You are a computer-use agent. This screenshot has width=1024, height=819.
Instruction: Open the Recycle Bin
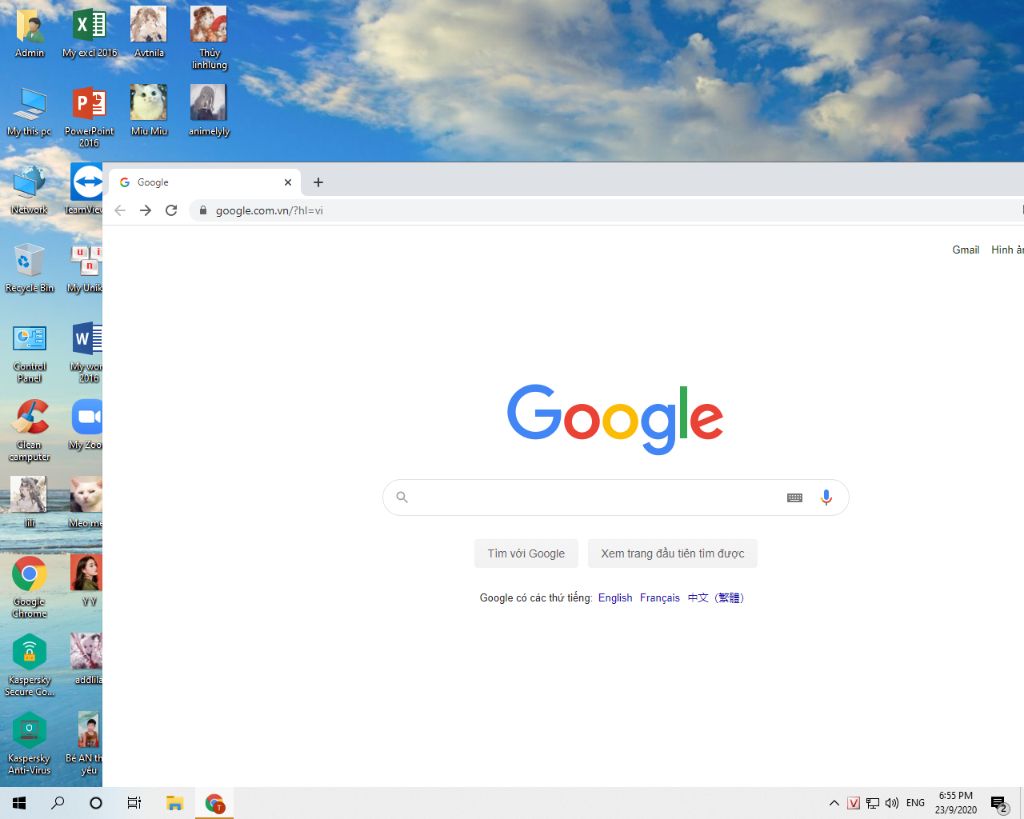(x=29, y=268)
